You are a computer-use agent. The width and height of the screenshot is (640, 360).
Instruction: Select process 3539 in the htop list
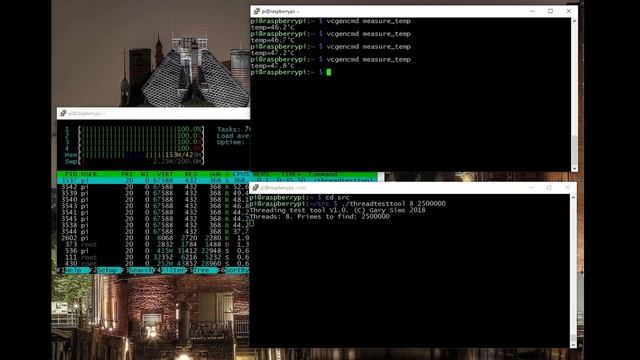(153, 193)
